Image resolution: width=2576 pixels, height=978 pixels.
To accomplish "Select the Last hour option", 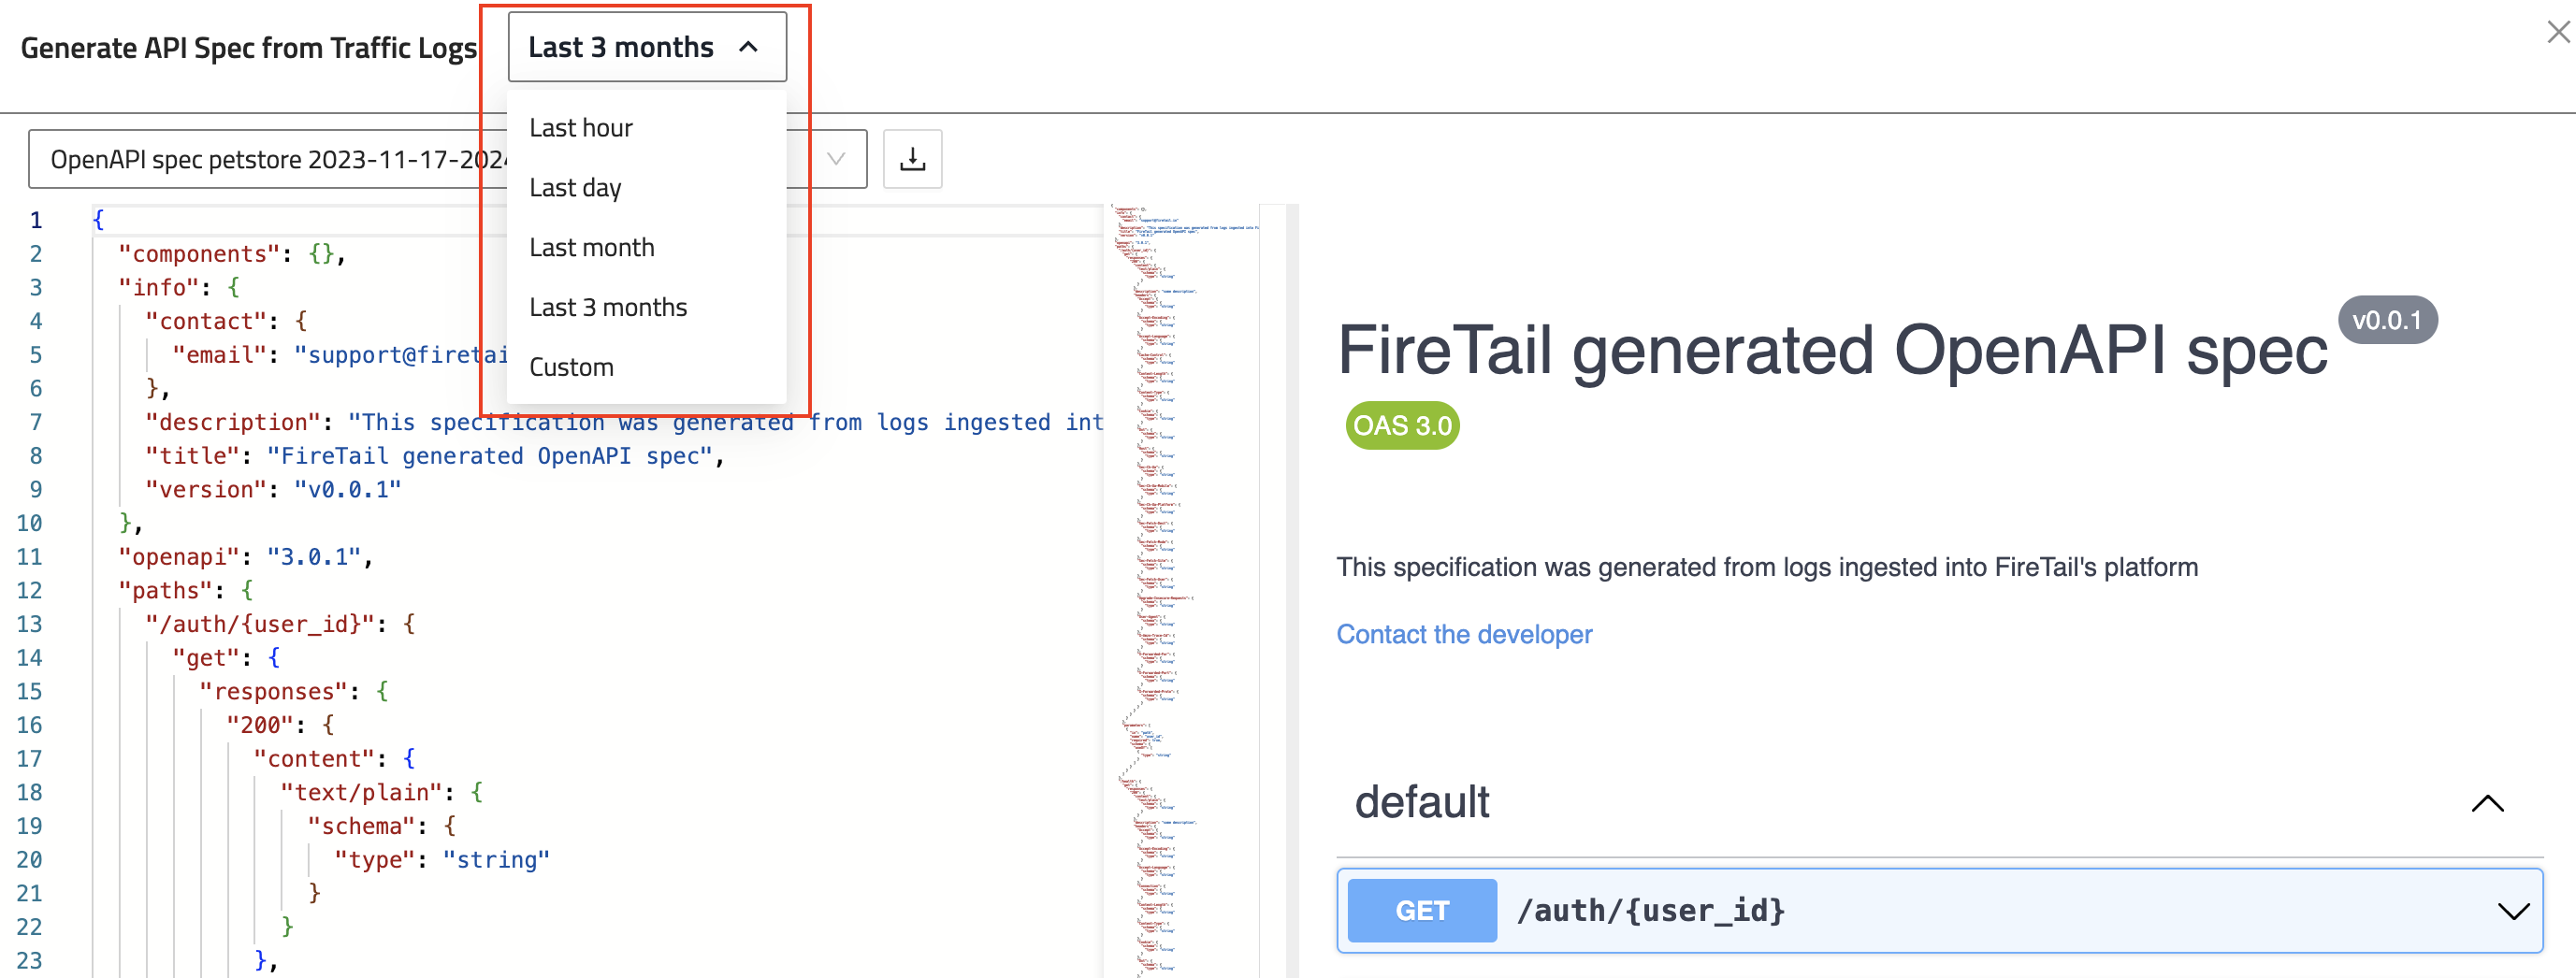I will coord(581,128).
